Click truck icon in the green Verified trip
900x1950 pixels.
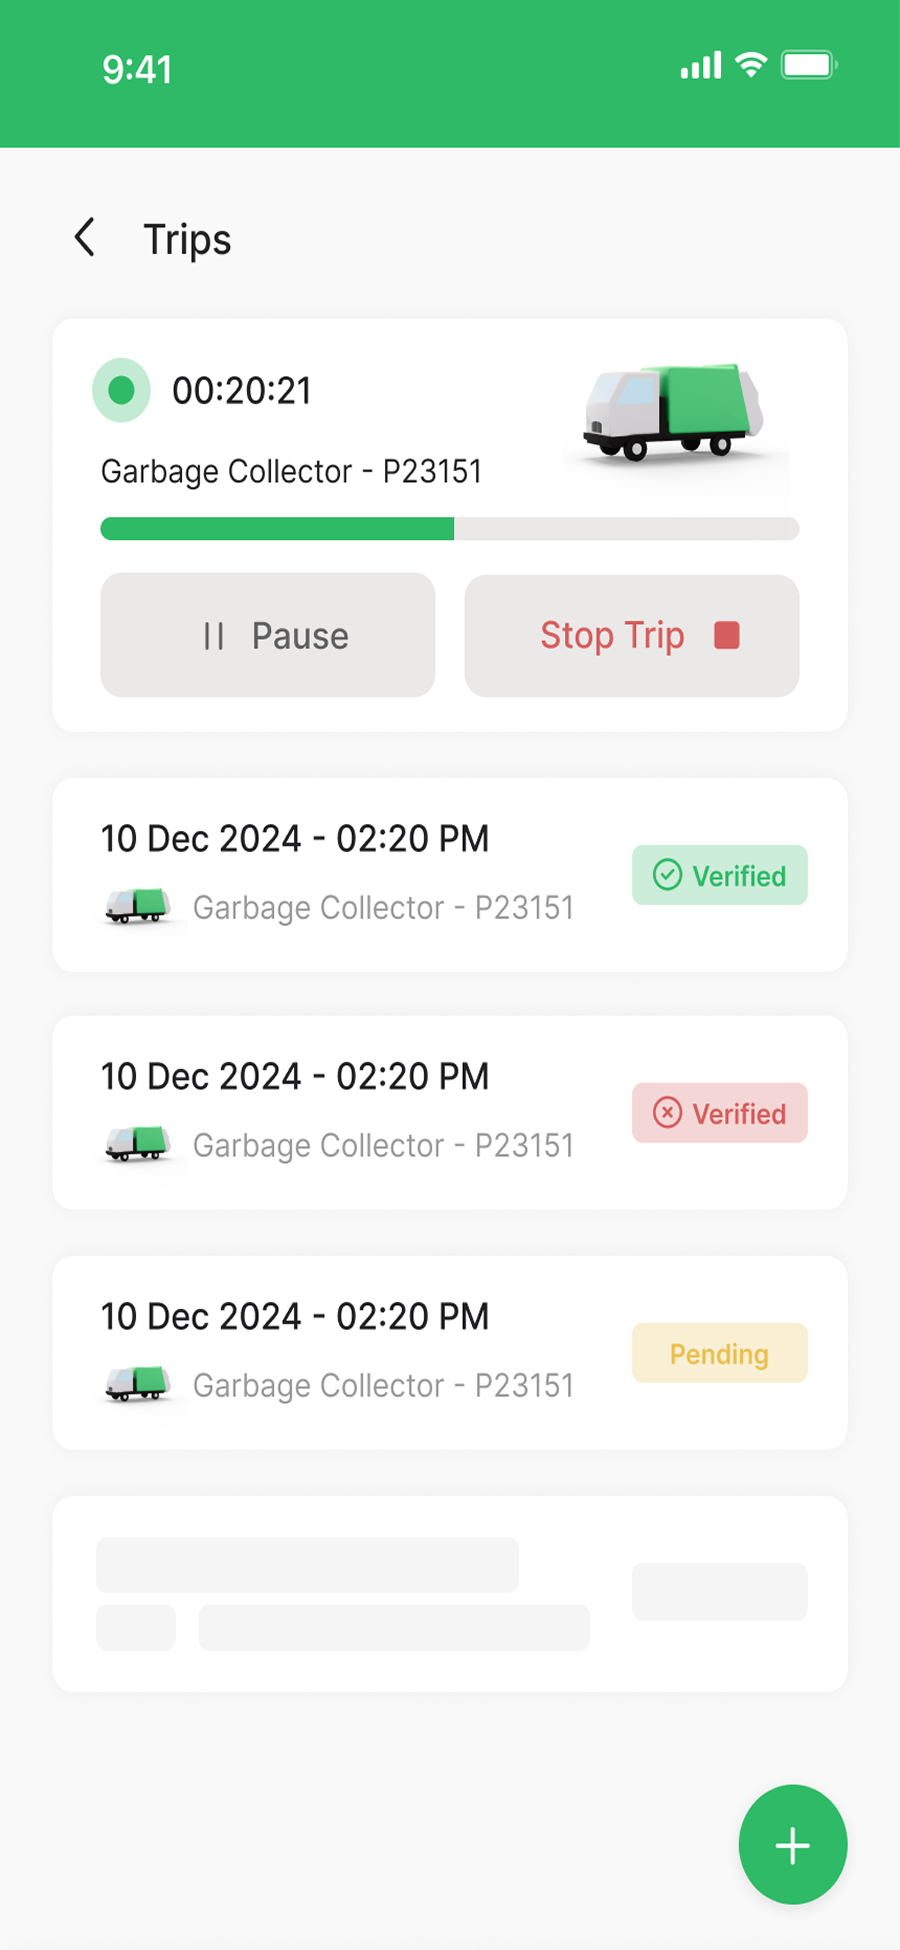click(x=138, y=906)
